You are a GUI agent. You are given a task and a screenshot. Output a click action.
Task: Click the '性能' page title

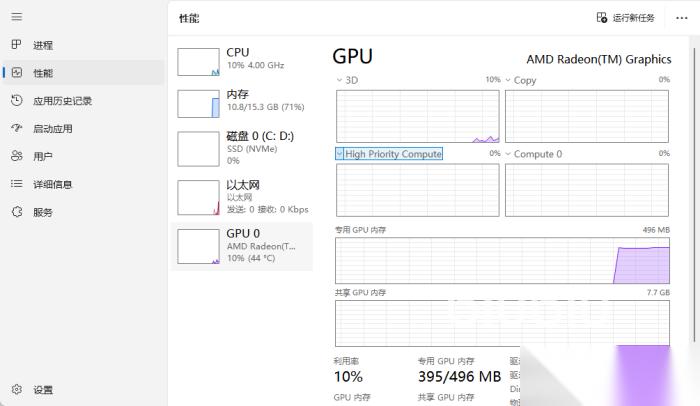189,18
